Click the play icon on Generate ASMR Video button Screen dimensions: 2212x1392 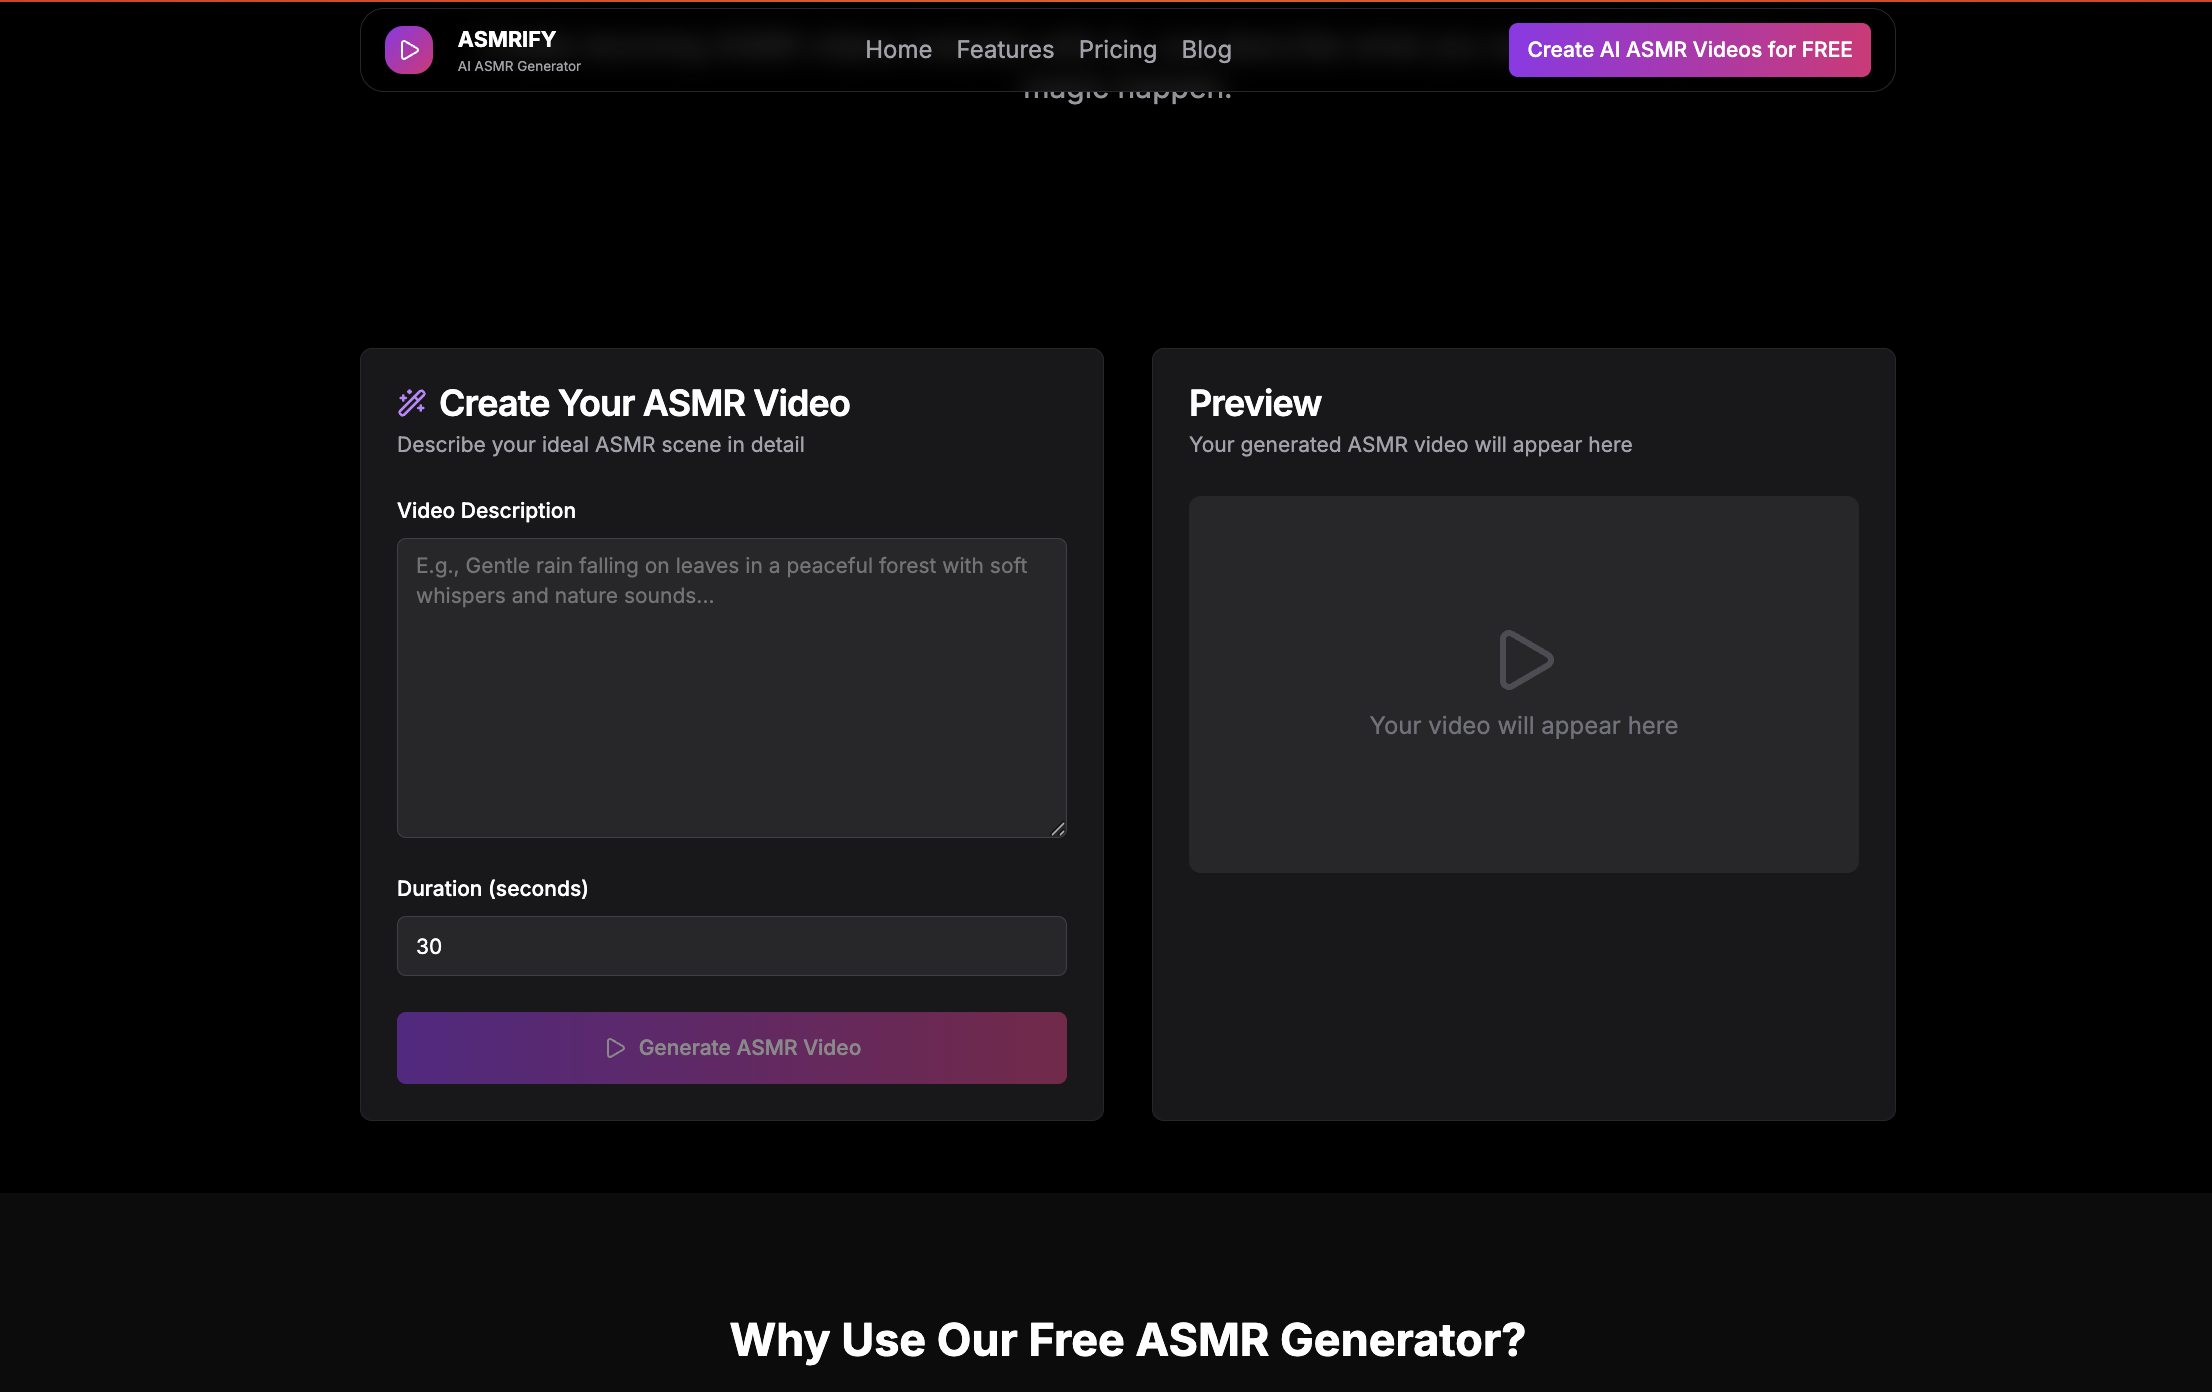tap(615, 1047)
